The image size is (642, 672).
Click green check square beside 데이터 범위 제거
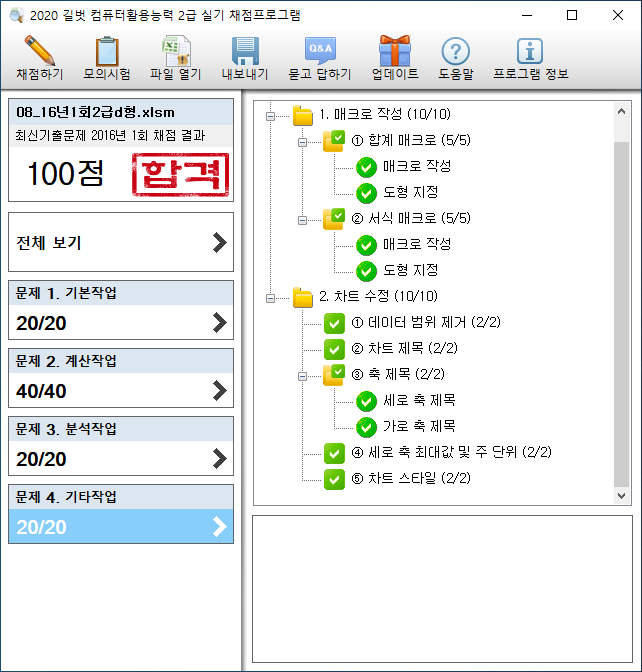coord(334,324)
